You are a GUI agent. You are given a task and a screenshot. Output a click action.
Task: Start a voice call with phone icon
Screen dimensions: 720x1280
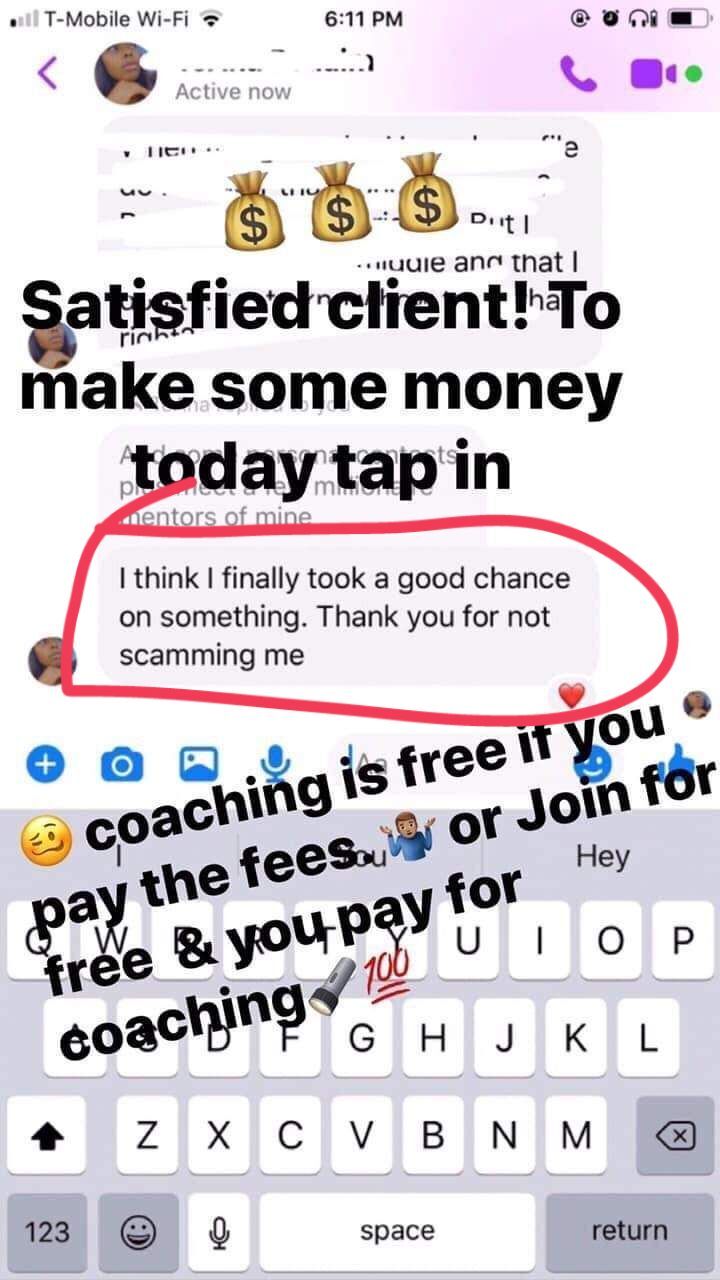[577, 74]
